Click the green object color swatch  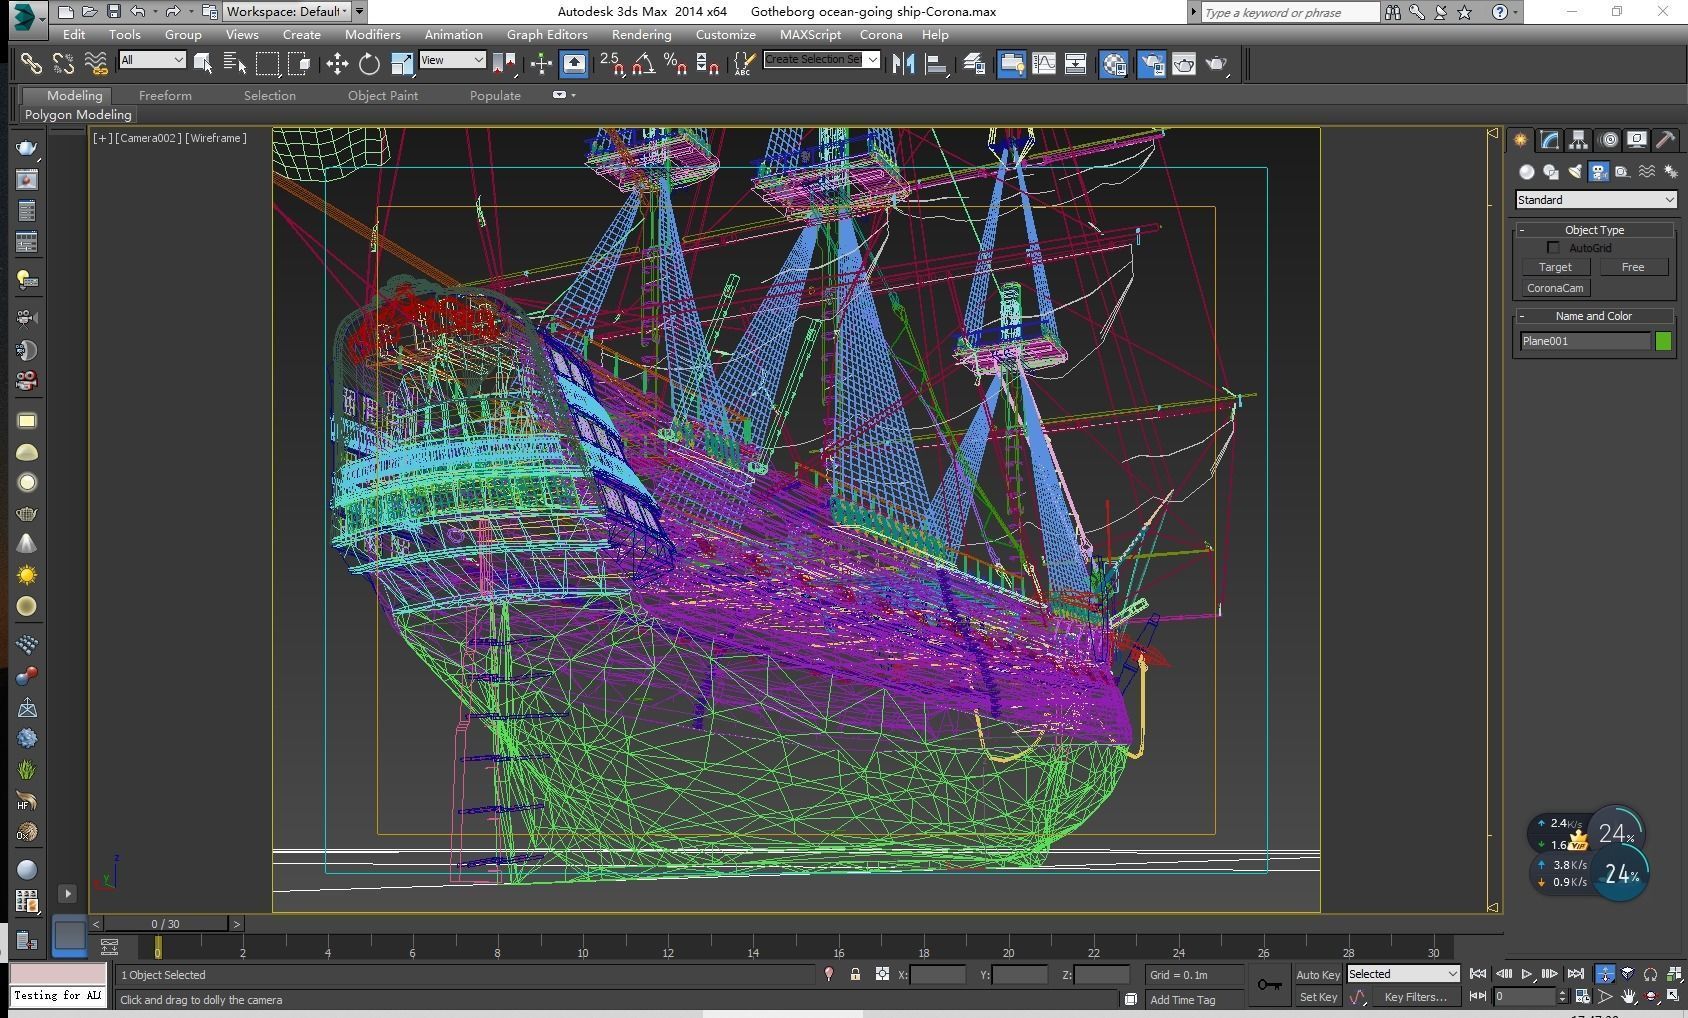pos(1663,341)
